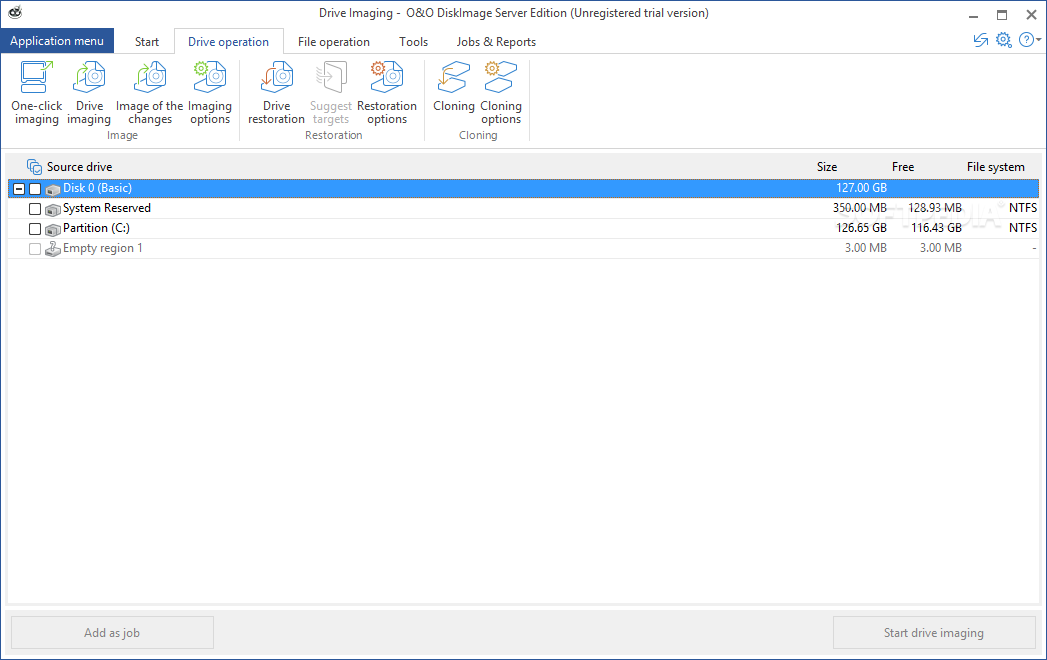Open Imaging options
Screen dimensions: 1047x660
[210, 93]
